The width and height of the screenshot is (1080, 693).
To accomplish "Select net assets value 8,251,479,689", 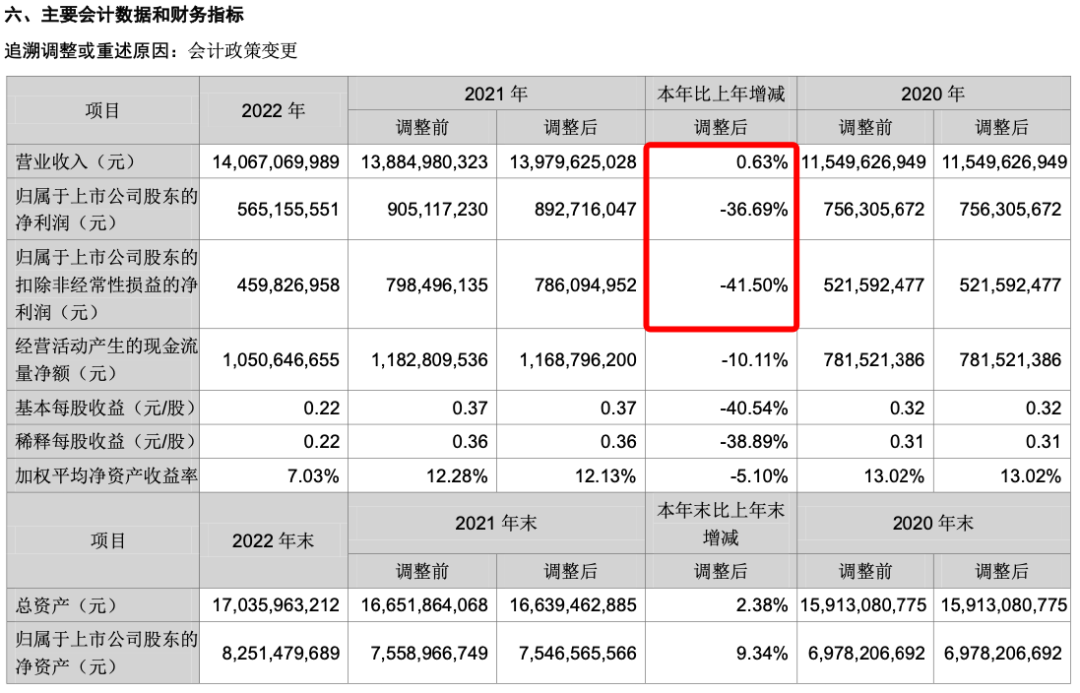I will click(281, 652).
